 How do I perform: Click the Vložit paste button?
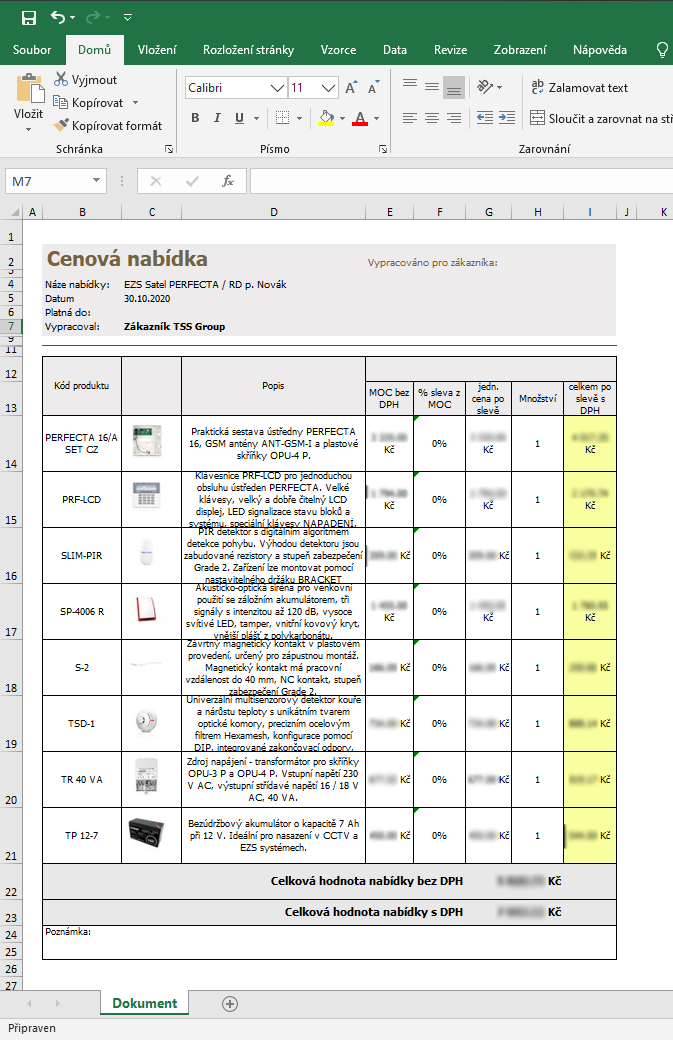(28, 100)
